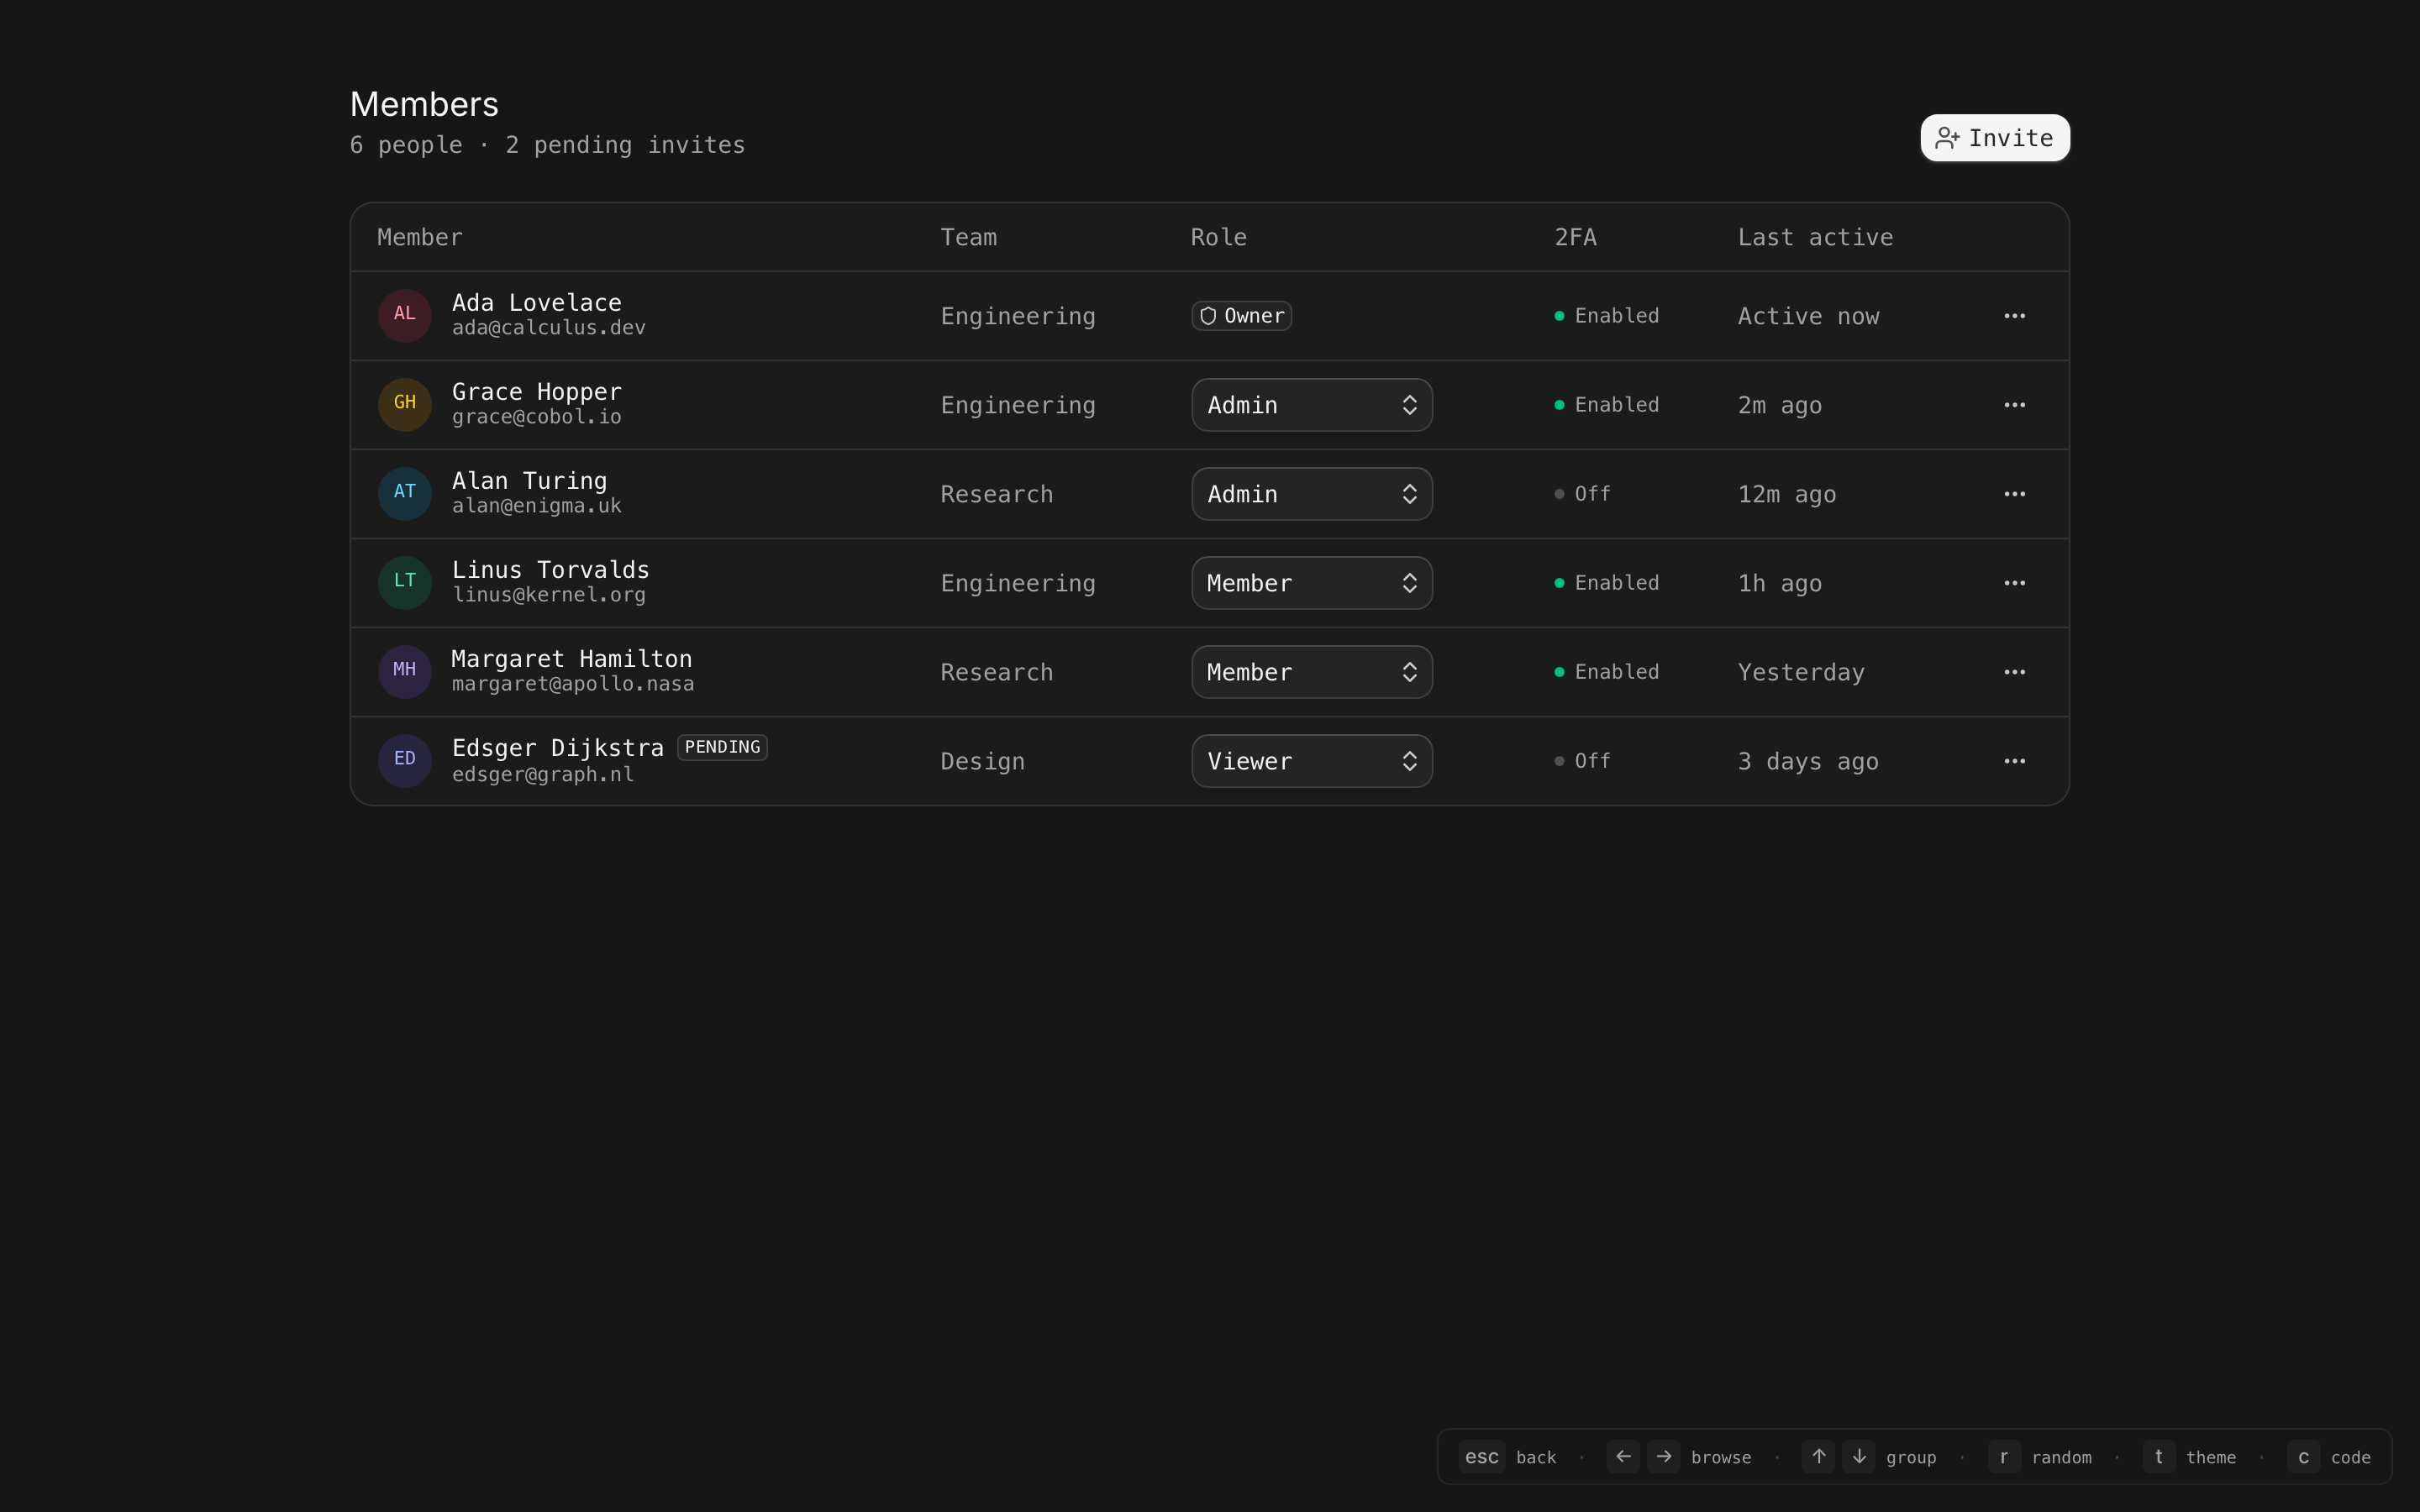Open more options for Linus Torvalds

[x=2014, y=583]
